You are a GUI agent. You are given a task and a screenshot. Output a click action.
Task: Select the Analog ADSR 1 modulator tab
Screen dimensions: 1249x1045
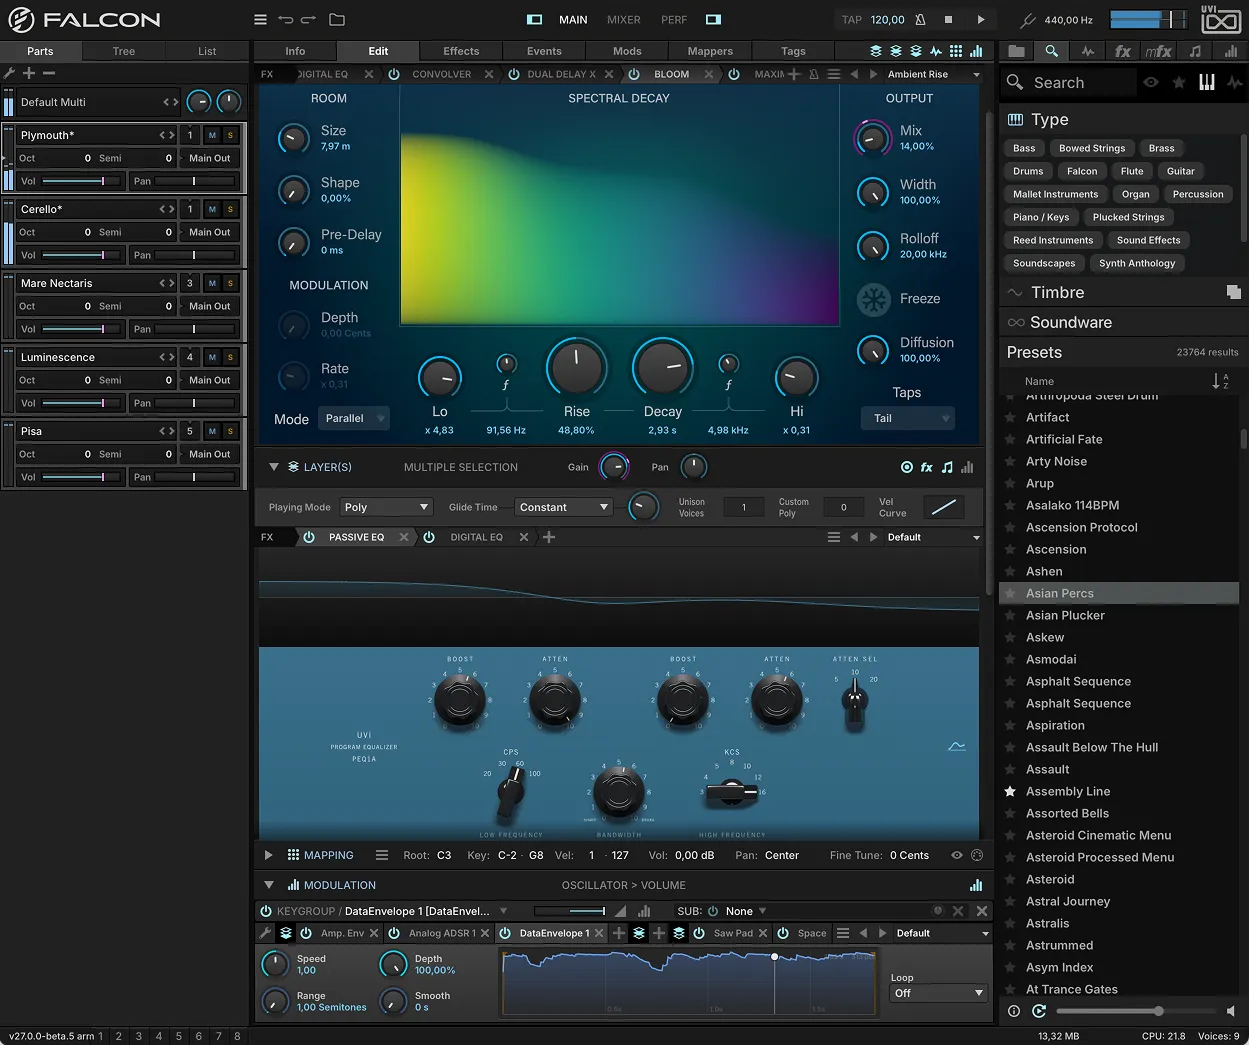(442, 933)
